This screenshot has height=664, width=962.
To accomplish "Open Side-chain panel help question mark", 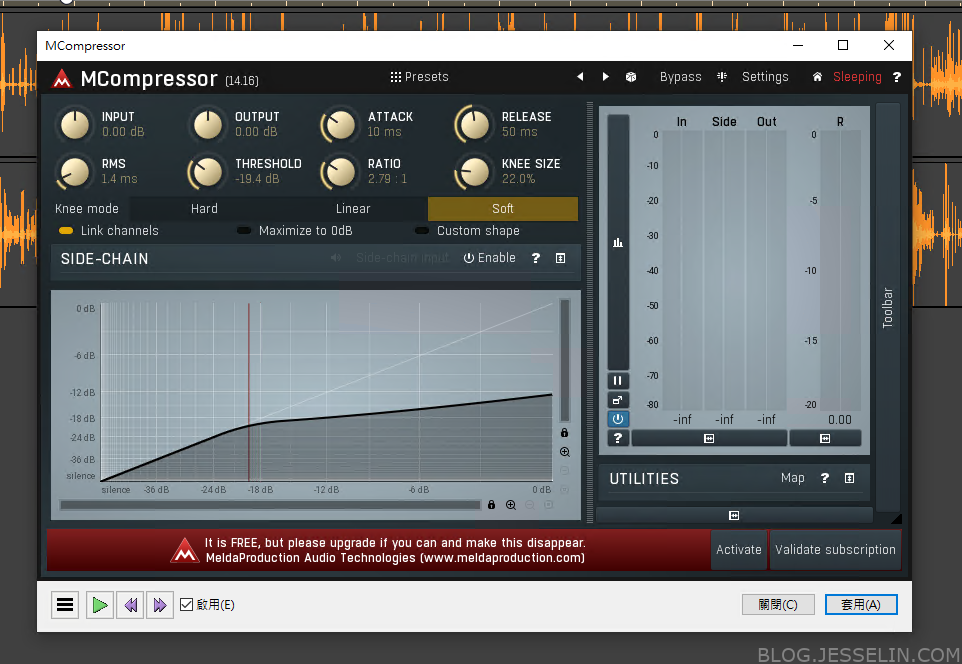I will point(536,258).
